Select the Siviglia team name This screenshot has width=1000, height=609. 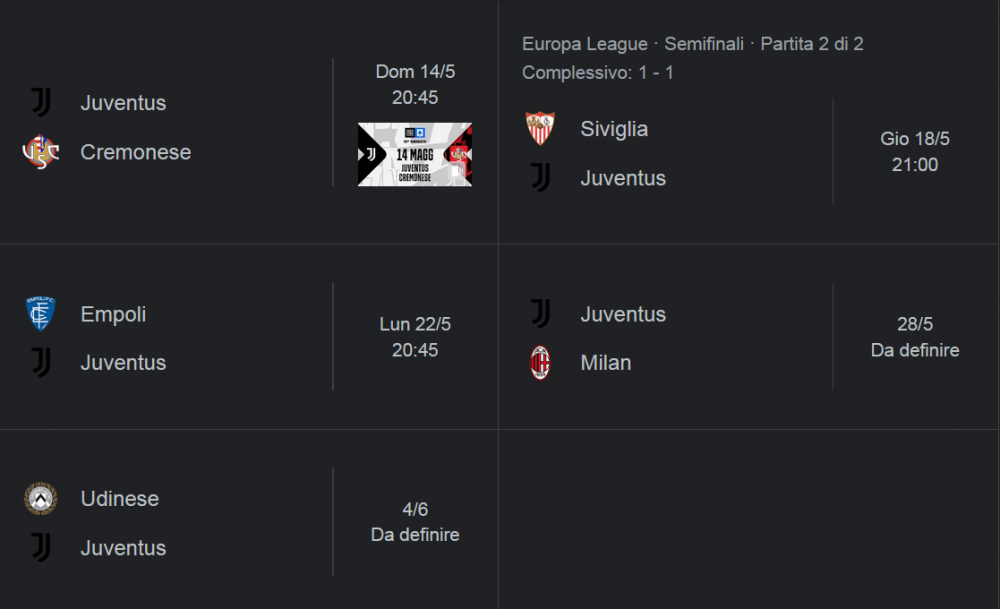614,129
